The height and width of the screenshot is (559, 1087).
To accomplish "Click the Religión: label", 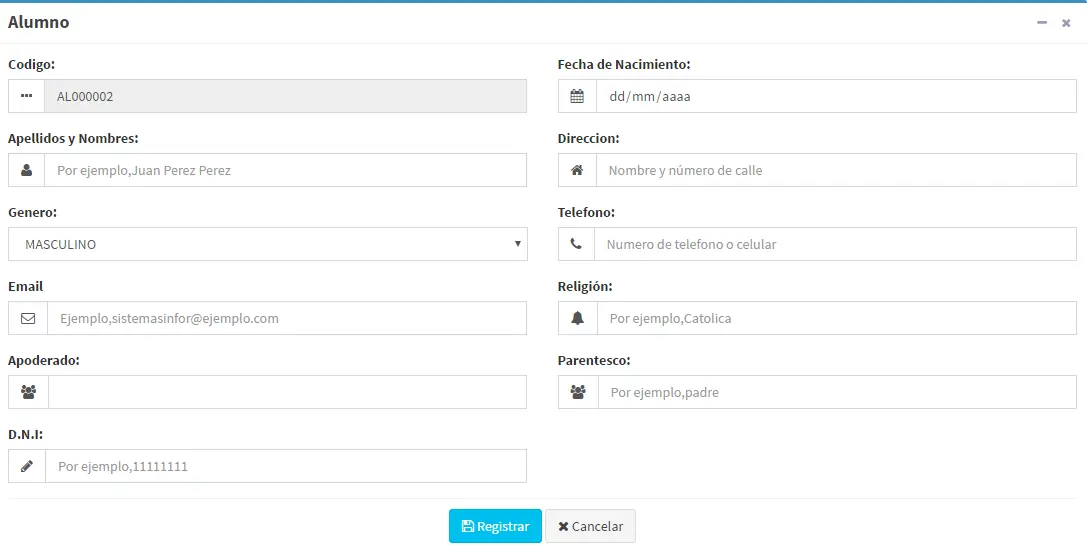I will coord(585,286).
